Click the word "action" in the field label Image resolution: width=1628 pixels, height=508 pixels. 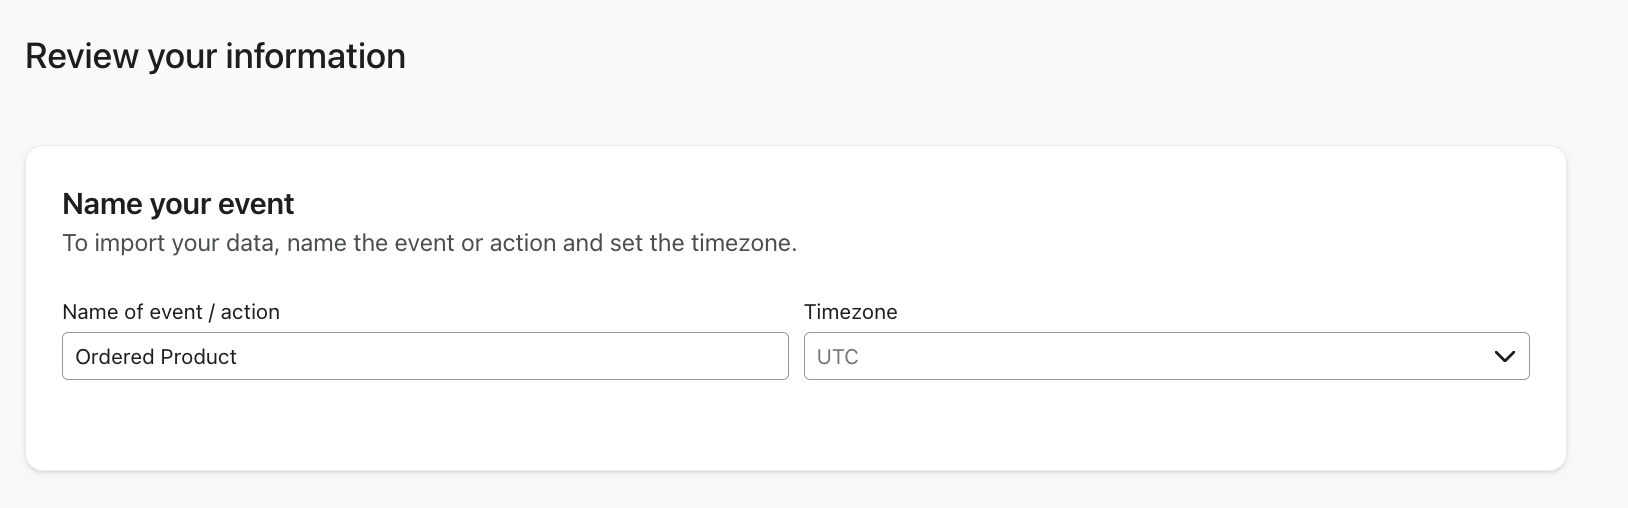pos(250,312)
